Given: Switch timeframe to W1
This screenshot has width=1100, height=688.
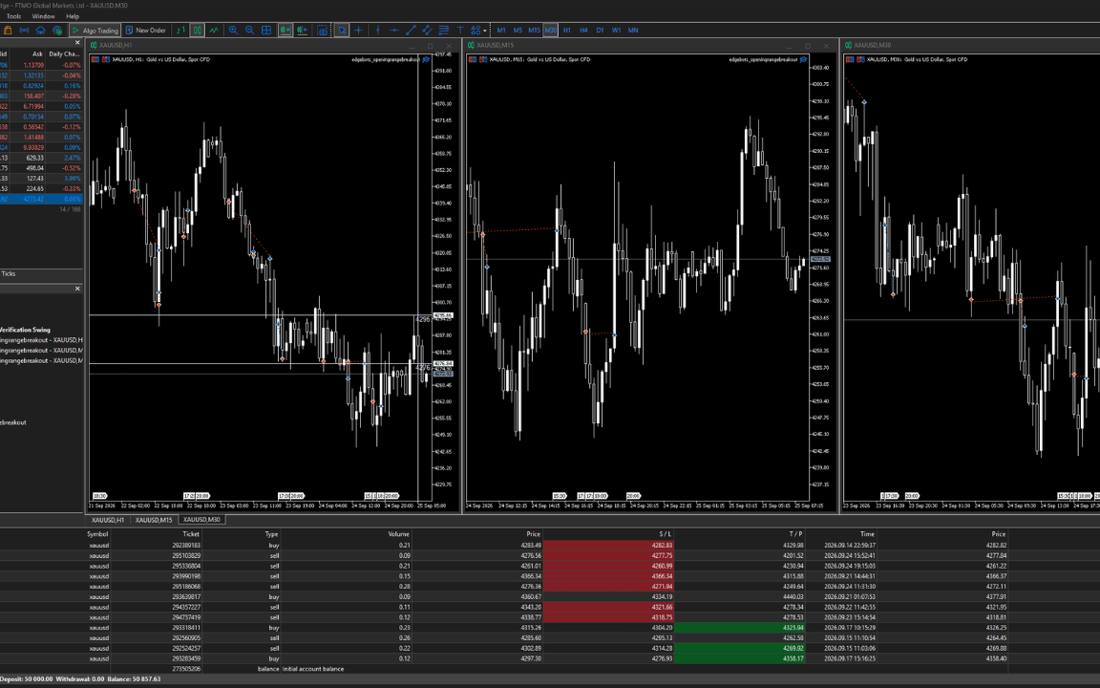Looking at the screenshot, I should [616, 30].
